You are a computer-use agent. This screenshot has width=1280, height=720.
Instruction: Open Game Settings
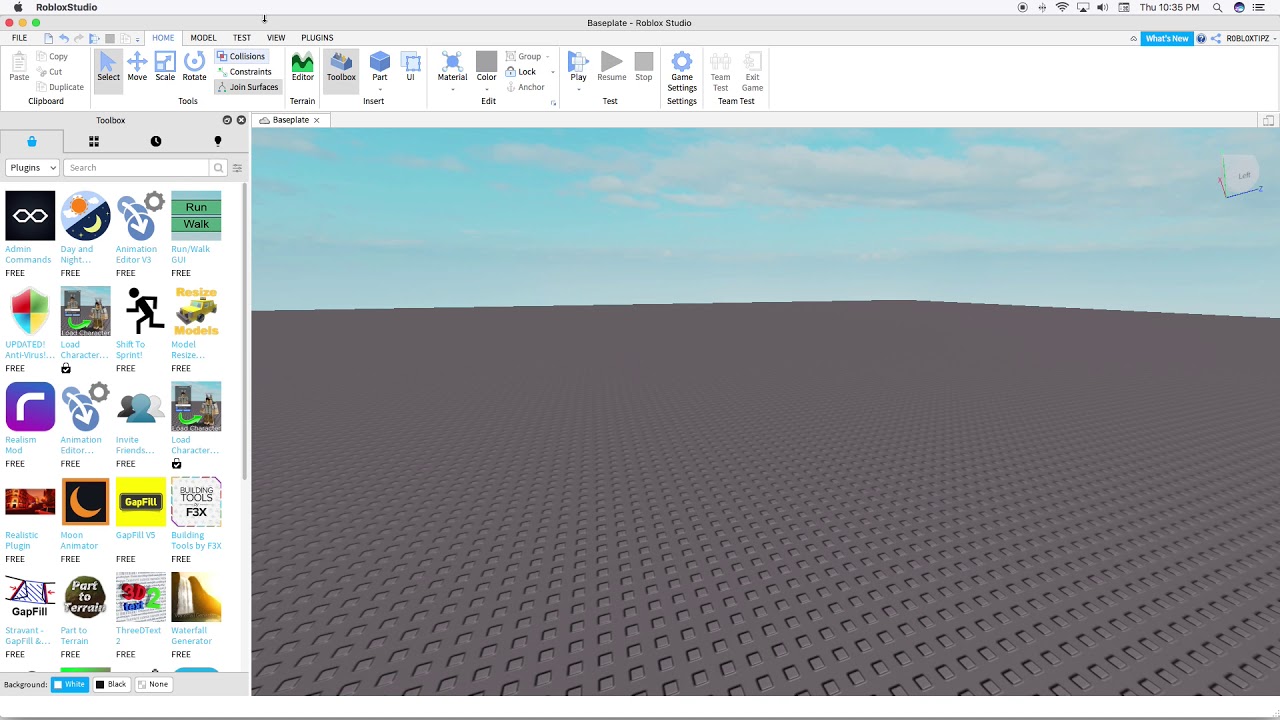click(682, 71)
